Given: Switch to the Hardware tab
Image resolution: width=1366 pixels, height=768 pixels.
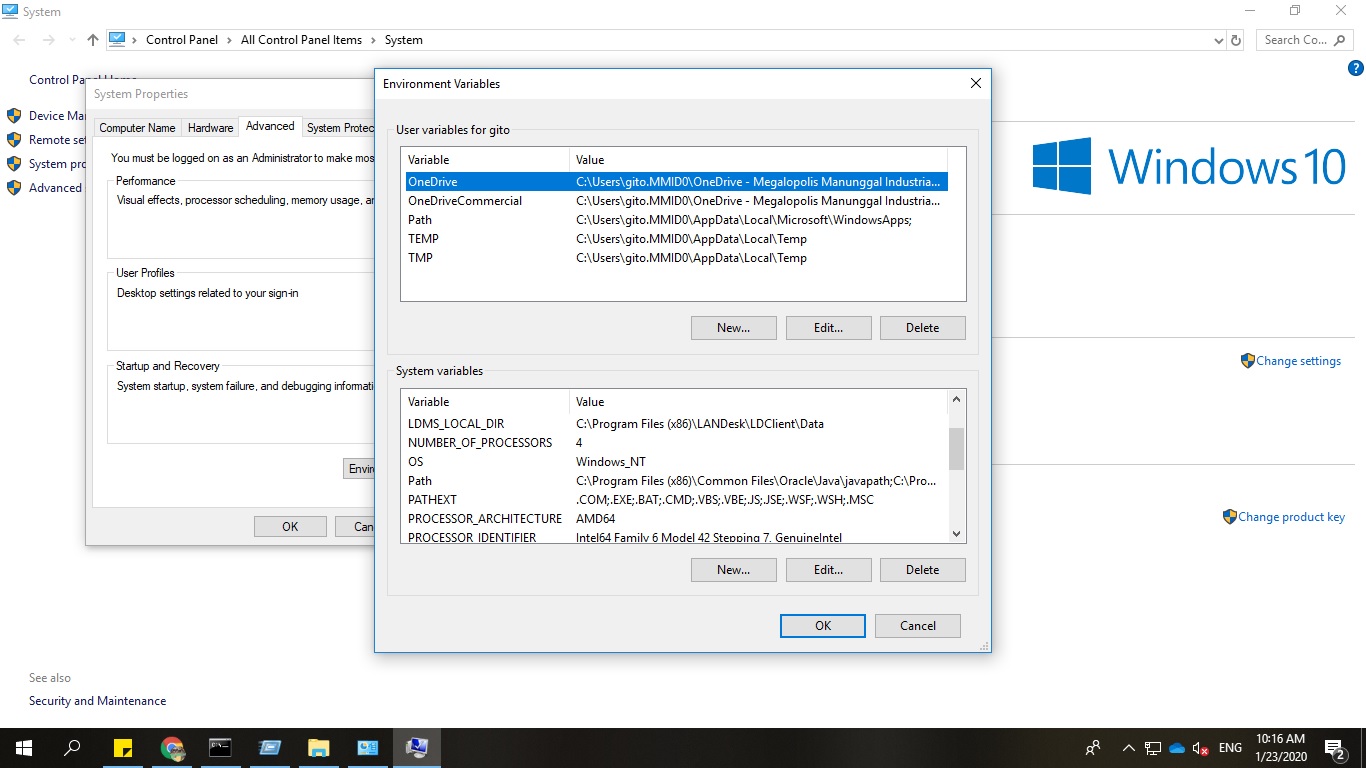Looking at the screenshot, I should coord(211,128).
